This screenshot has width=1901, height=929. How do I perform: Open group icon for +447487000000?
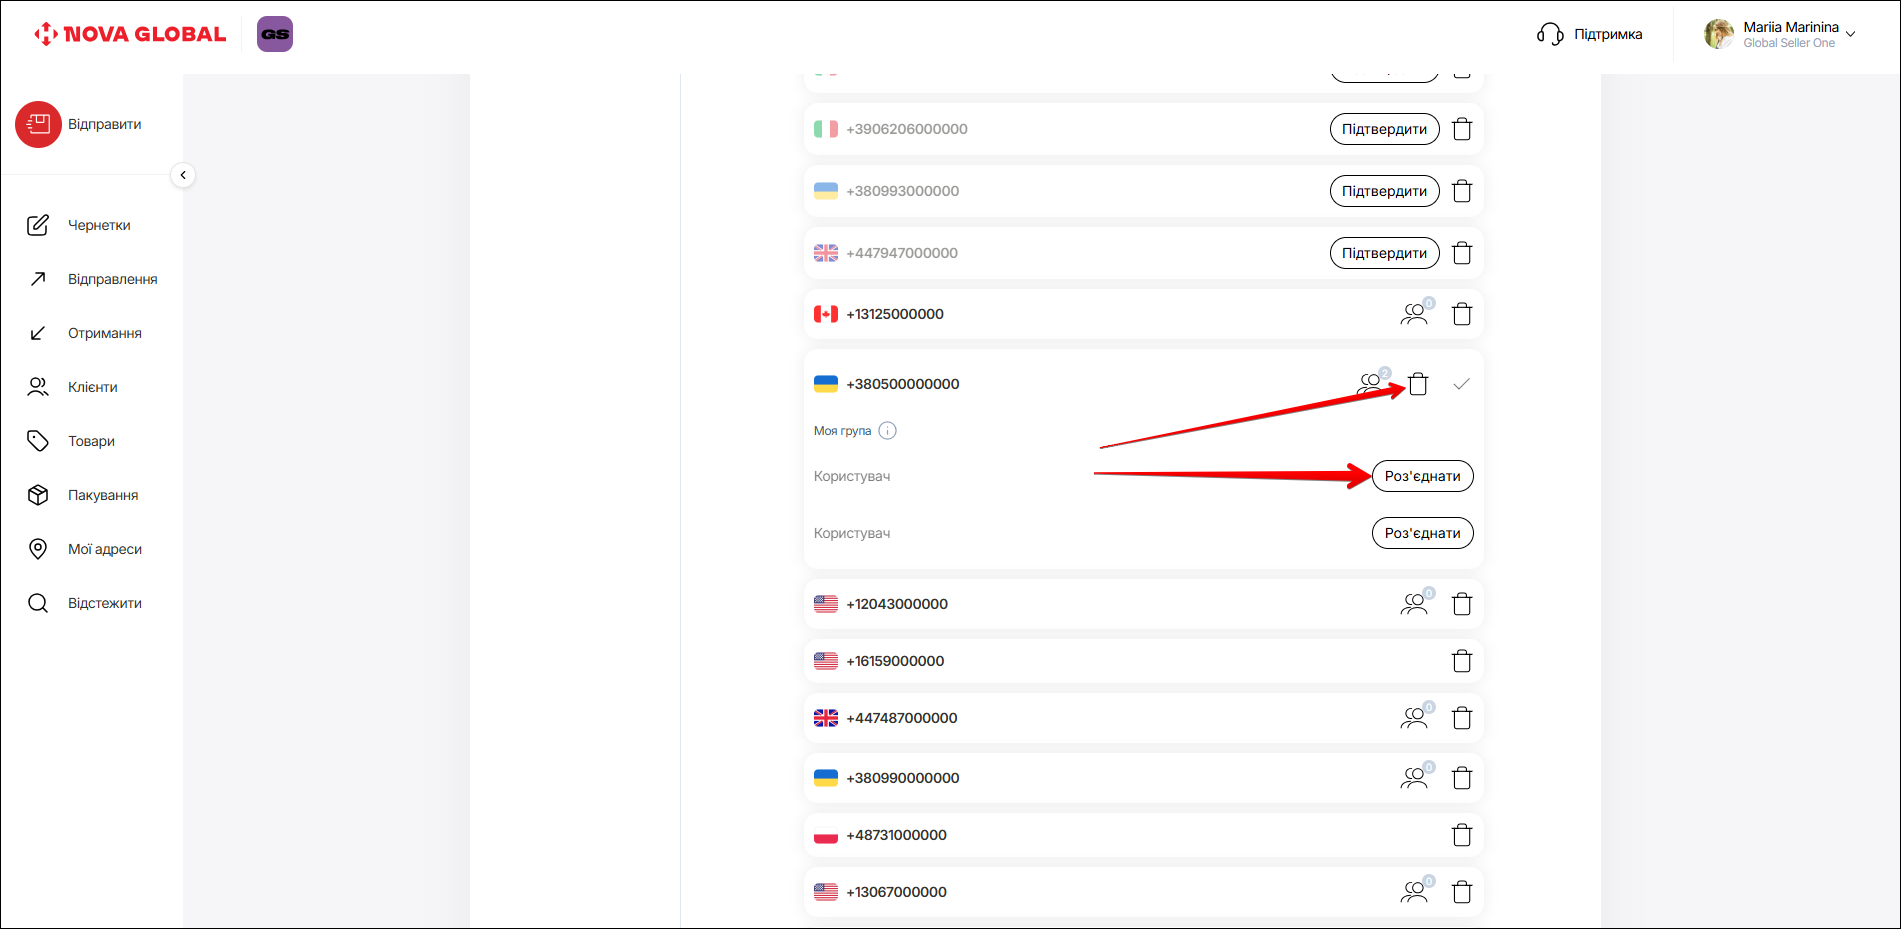(x=1414, y=718)
